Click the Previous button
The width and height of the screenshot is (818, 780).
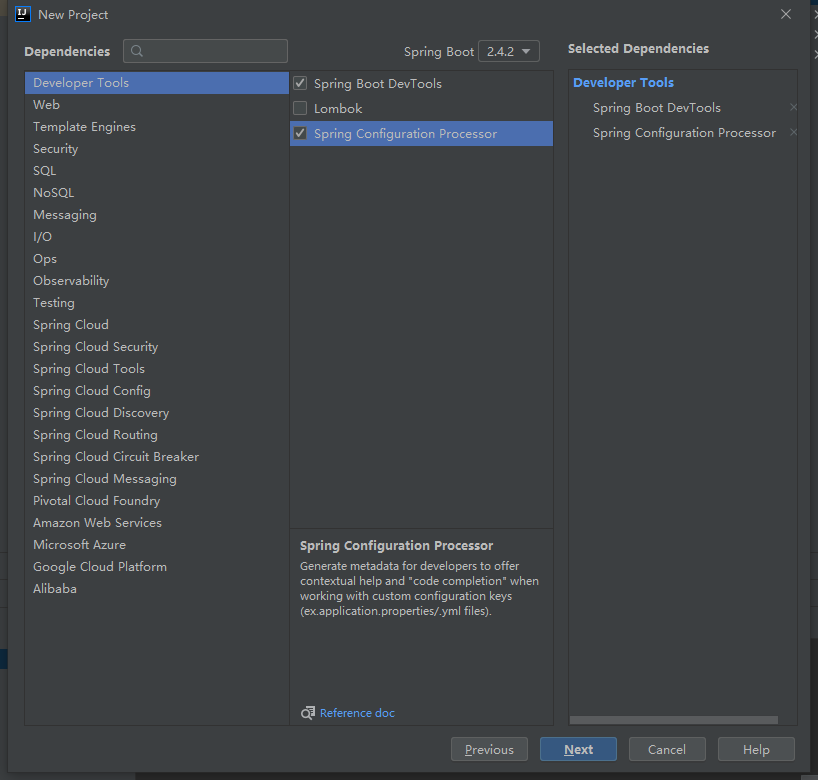click(489, 749)
